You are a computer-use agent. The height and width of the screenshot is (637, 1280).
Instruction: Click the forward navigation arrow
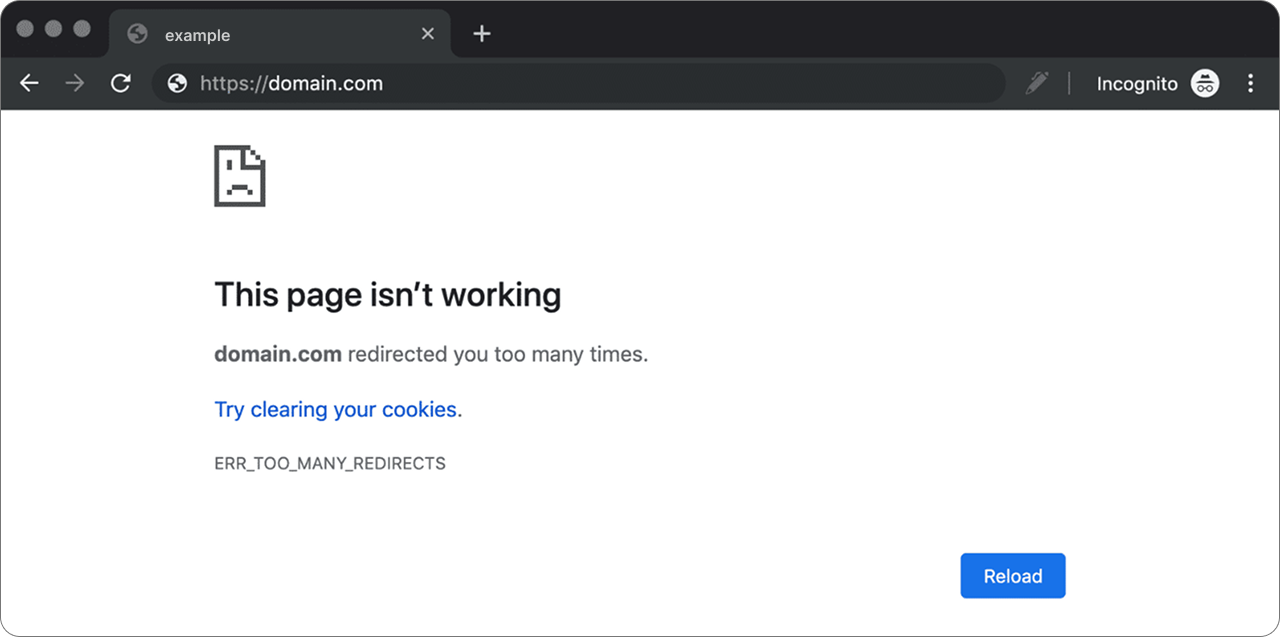pos(75,84)
